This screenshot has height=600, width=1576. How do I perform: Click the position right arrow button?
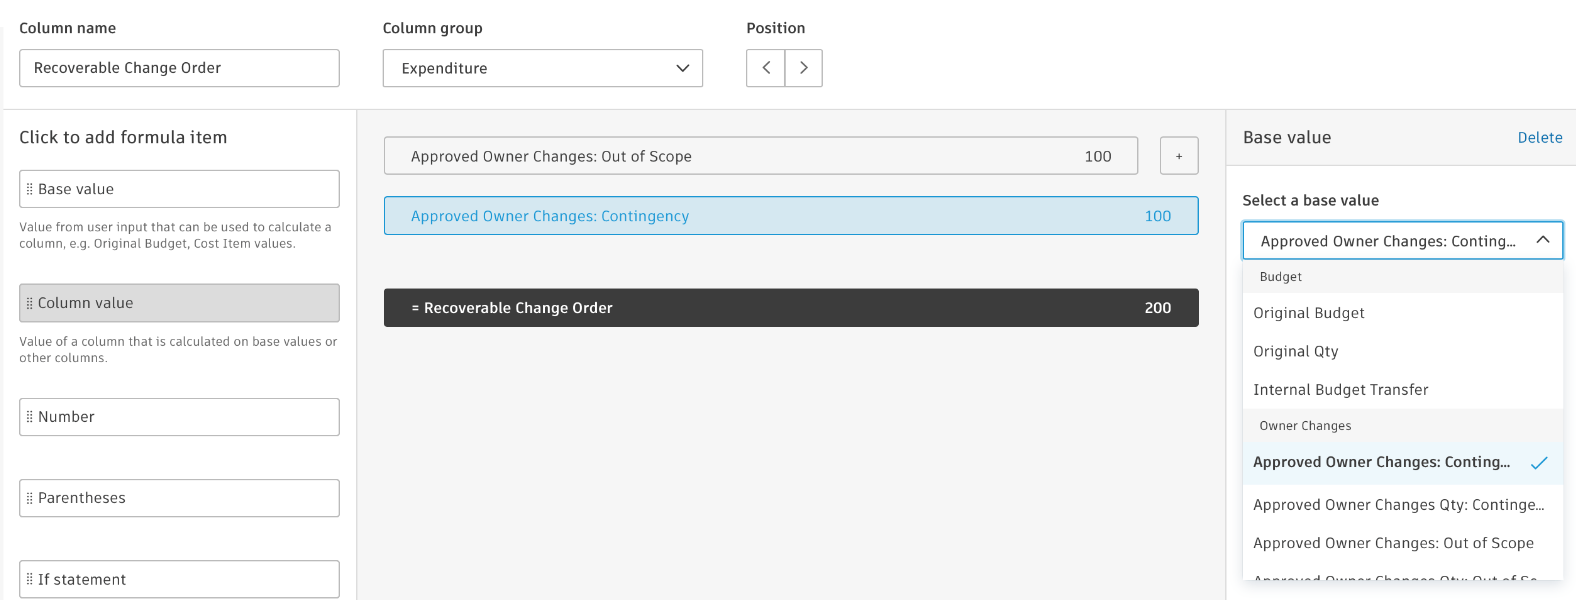point(803,68)
